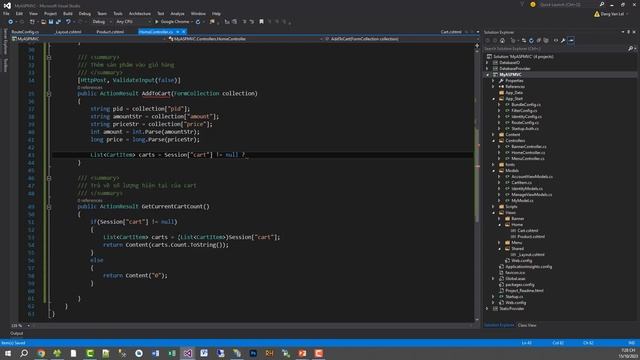The height and width of the screenshot is (360, 640).
Task: Switch to the Product.cshtml tab
Action: pos(110,32)
